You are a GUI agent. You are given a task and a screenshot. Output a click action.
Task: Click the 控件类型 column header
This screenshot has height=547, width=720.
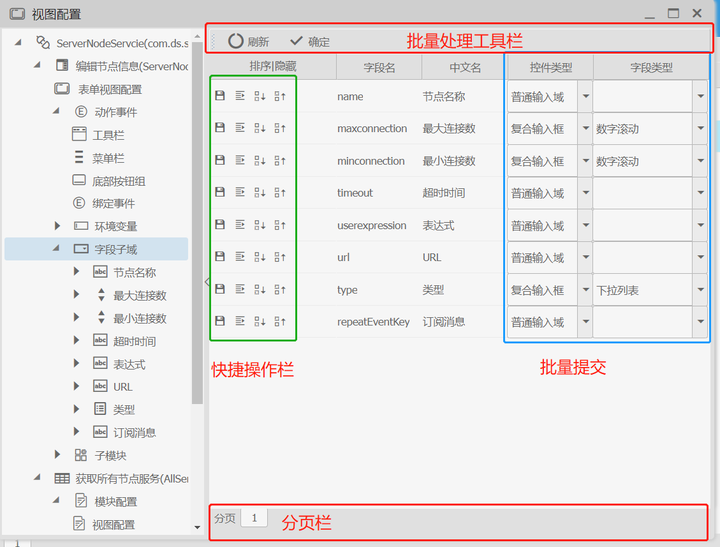pyautogui.click(x=551, y=67)
